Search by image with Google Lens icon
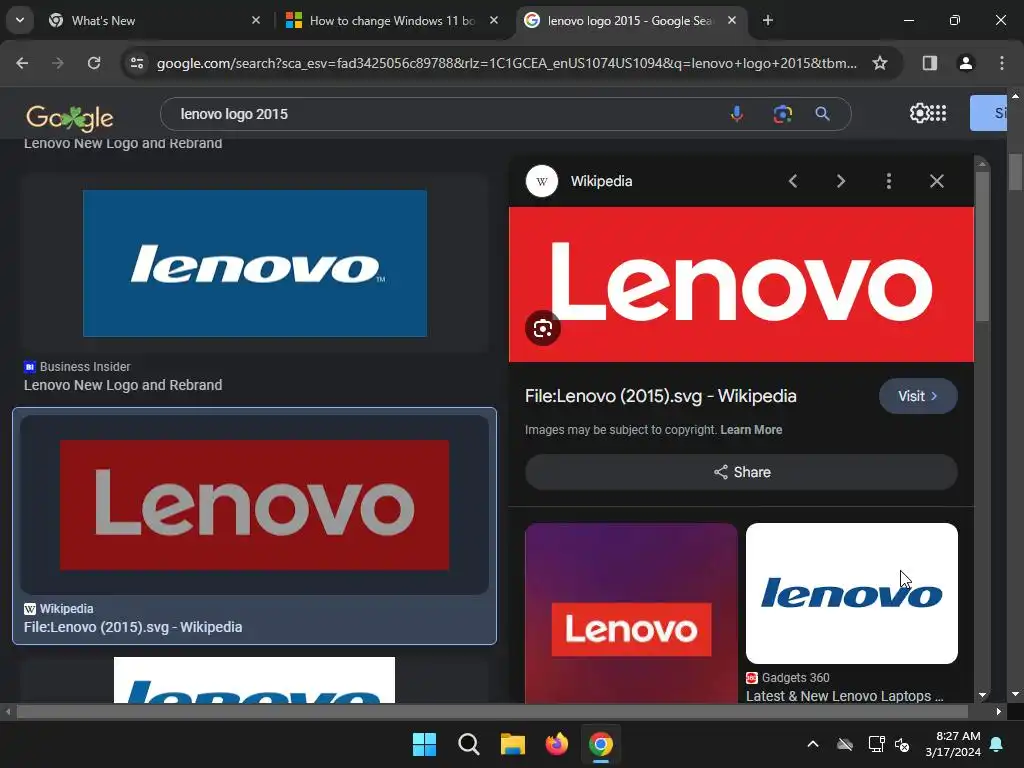This screenshot has width=1024, height=768. pos(782,114)
